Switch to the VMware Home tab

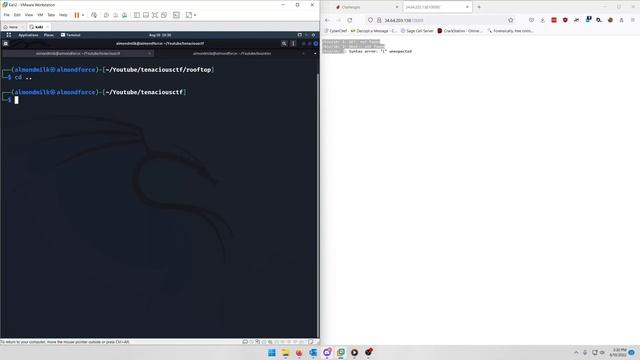tap(13, 27)
